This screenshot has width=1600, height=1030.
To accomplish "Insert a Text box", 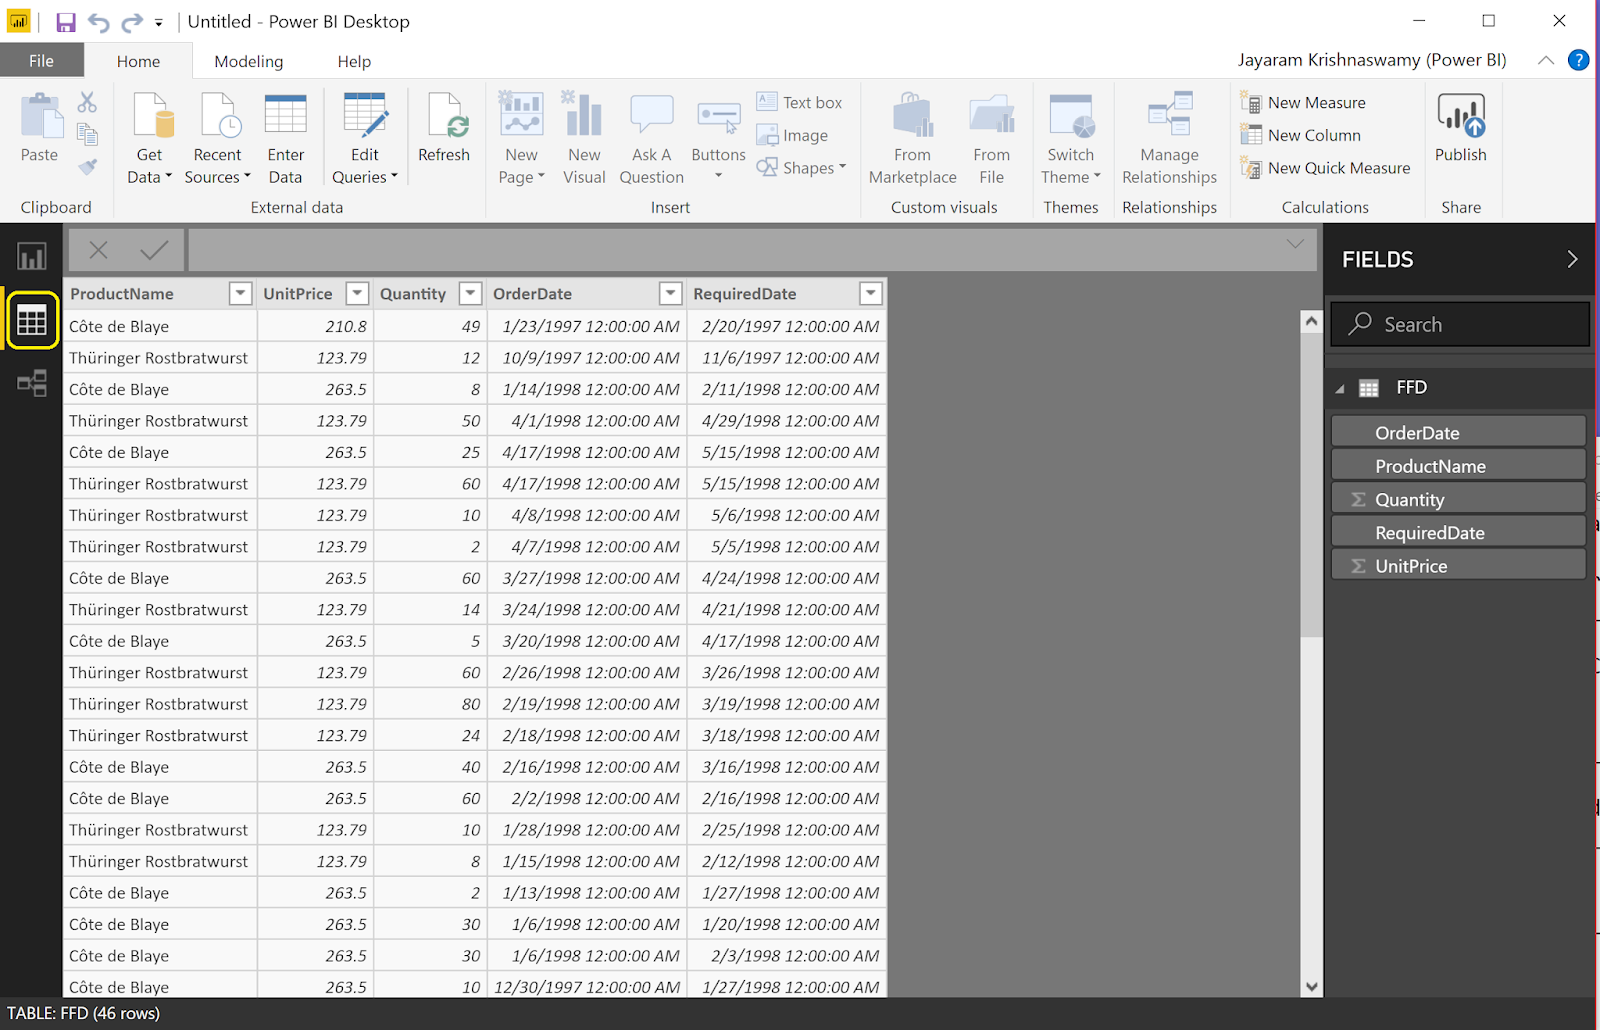I will pyautogui.click(x=800, y=101).
